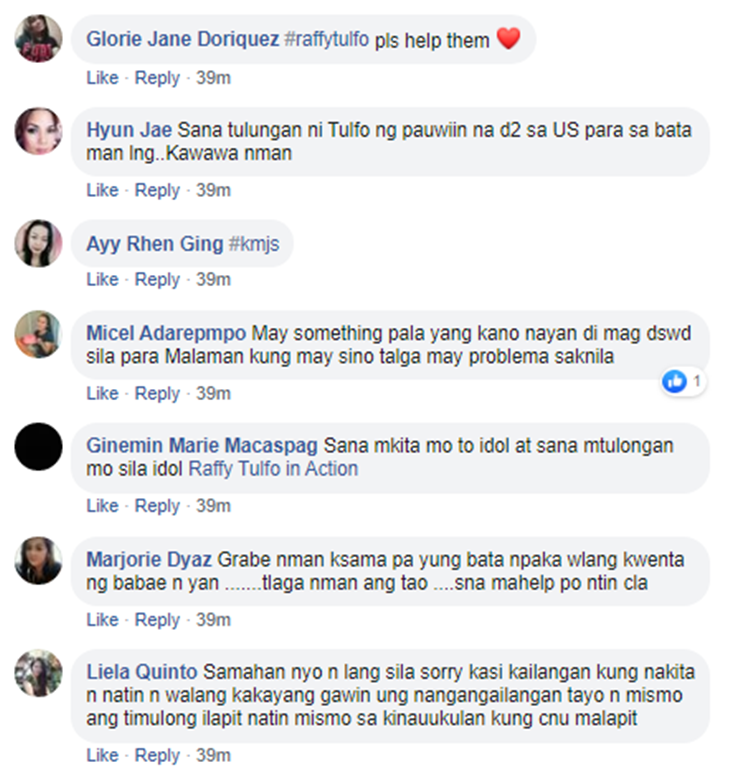Click the 39m timestamp on Liela Quinto's comment
Viewport: 750px width, 775px height.
tap(213, 755)
